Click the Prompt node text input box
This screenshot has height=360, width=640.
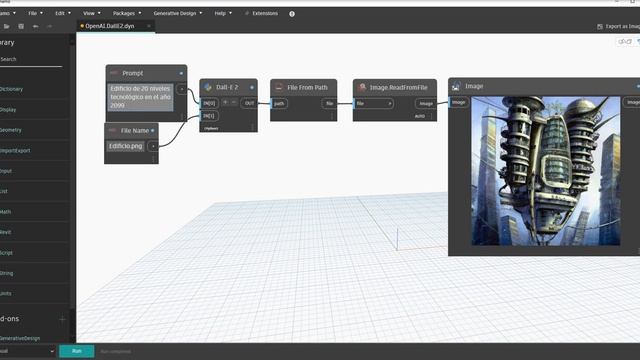click(140, 97)
